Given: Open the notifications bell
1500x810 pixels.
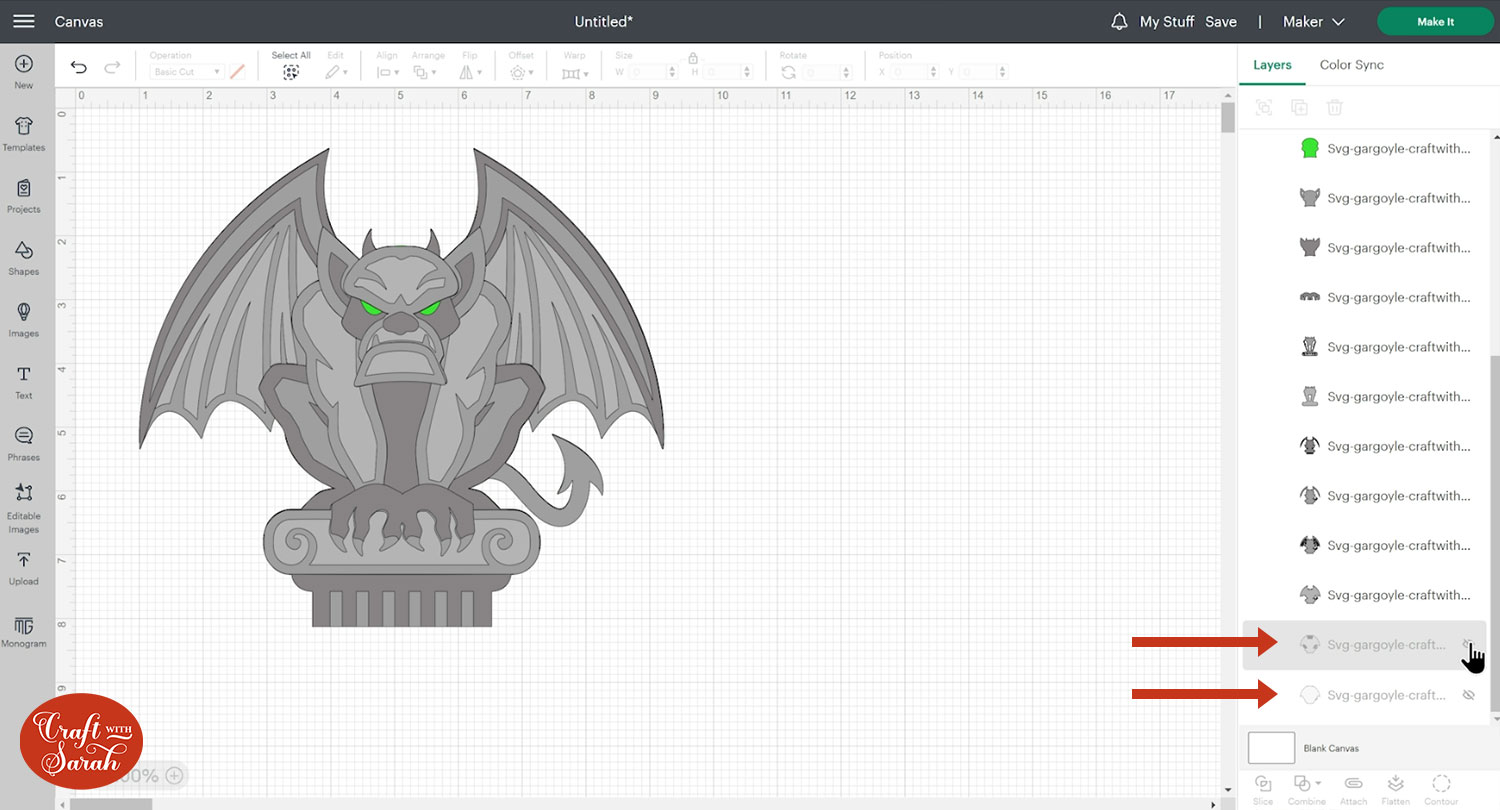Looking at the screenshot, I should click(1119, 21).
